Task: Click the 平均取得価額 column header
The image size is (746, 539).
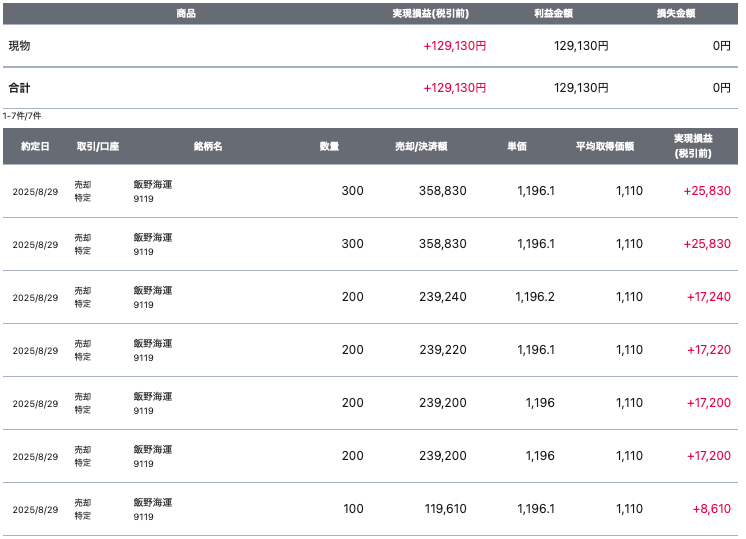Action: [x=605, y=147]
